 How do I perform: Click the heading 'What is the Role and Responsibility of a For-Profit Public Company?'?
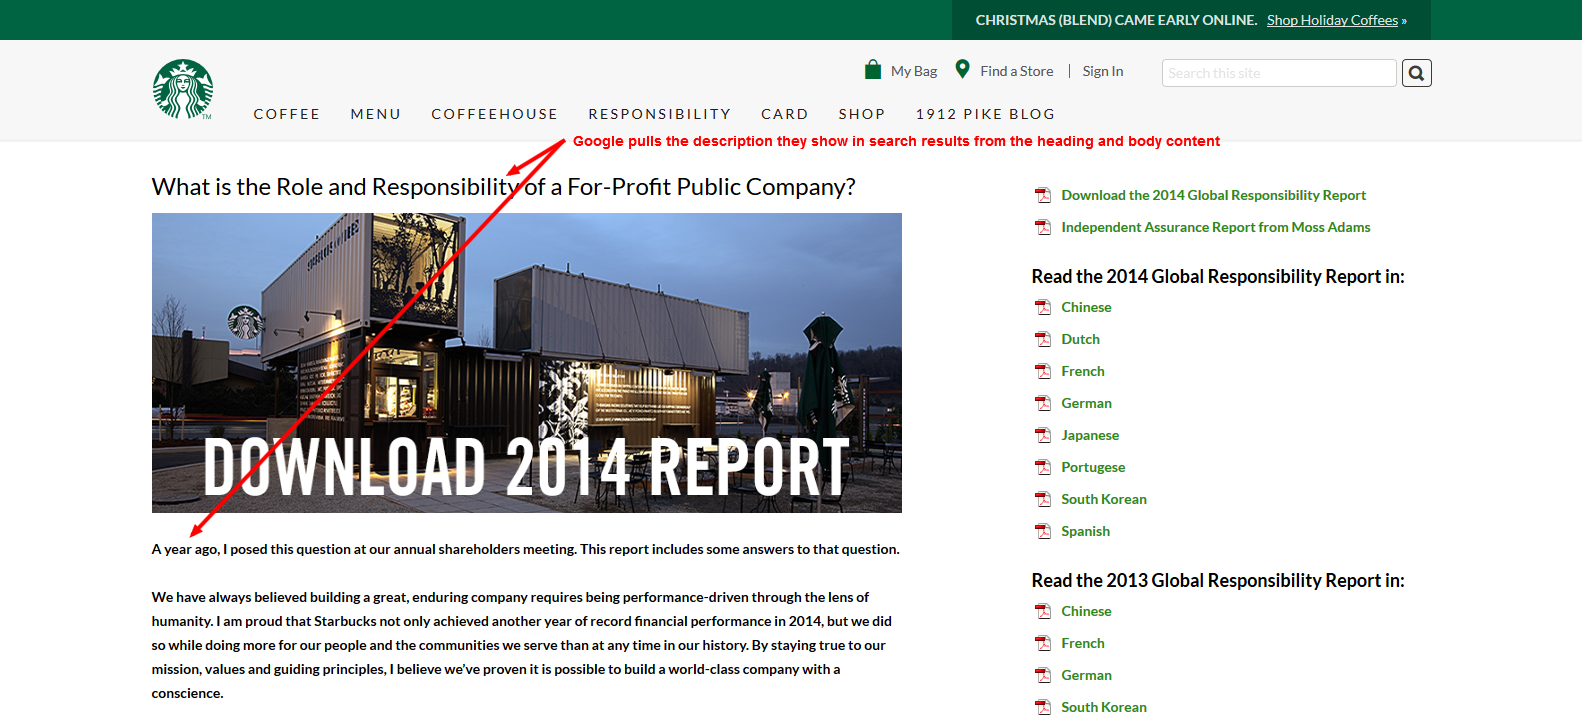pyautogui.click(x=504, y=187)
